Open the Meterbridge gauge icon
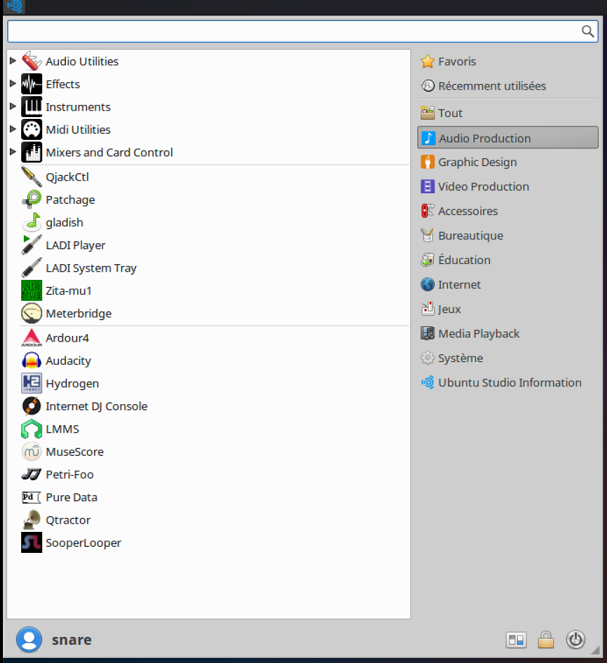 (31, 313)
